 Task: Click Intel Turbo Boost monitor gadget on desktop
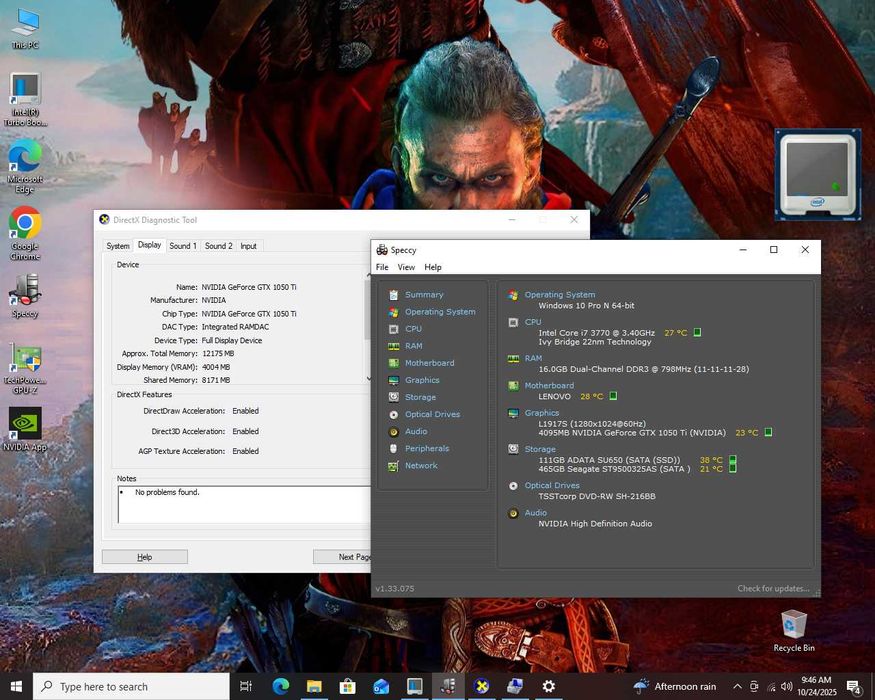coord(818,174)
